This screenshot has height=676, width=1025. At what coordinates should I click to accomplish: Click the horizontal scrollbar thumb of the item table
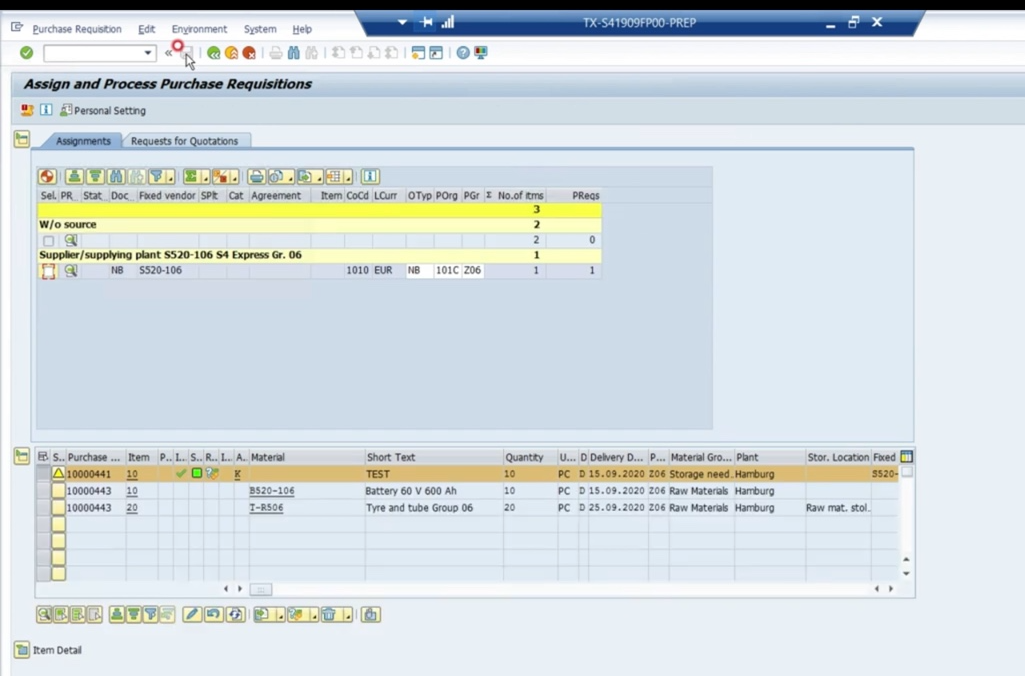click(261, 589)
